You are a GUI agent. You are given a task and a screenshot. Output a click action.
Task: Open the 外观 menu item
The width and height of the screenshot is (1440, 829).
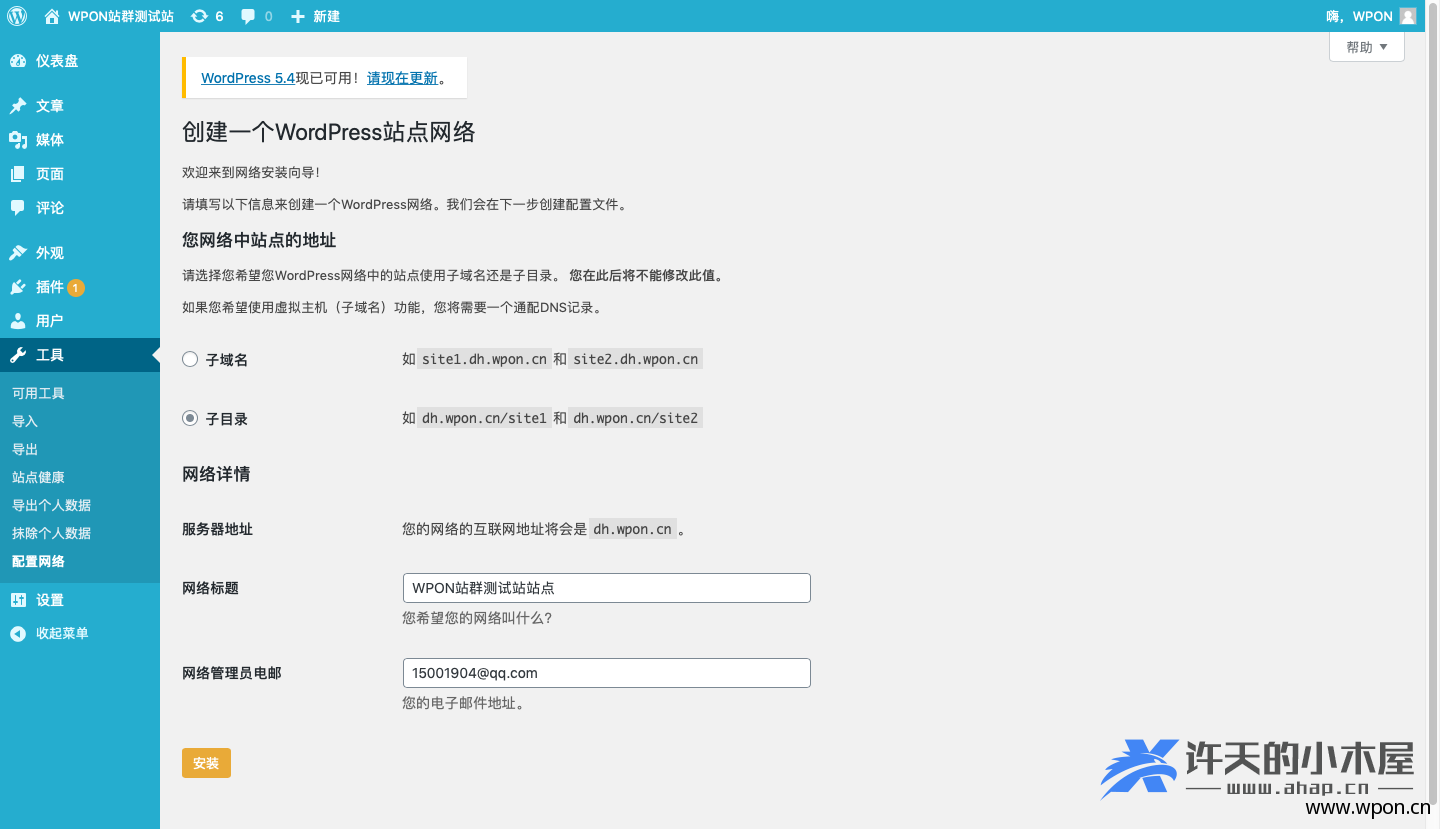[x=80, y=253]
